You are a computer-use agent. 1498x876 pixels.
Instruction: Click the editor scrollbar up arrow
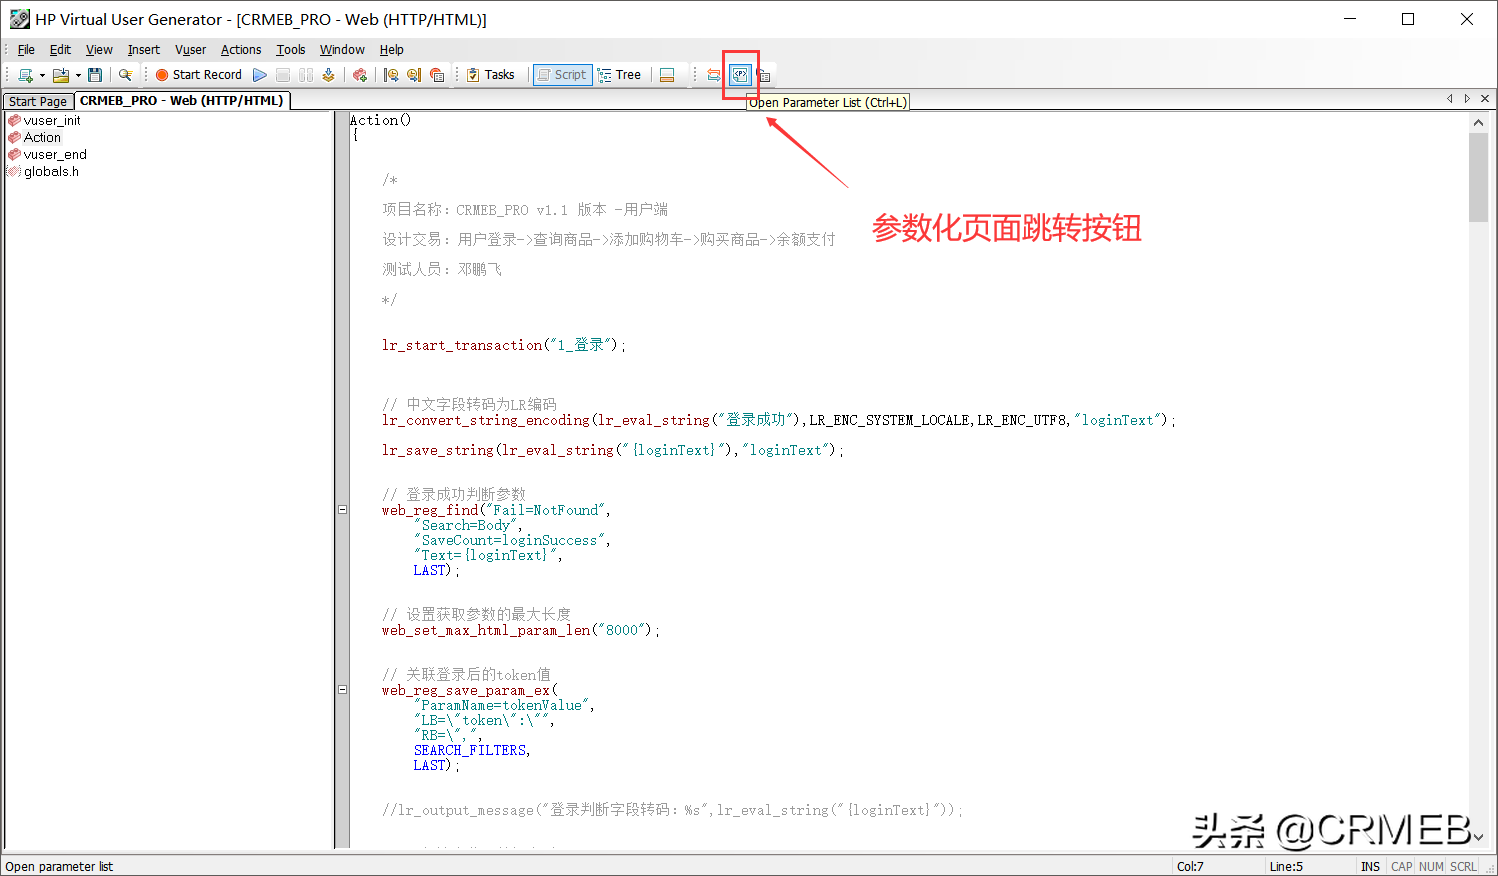click(1478, 121)
